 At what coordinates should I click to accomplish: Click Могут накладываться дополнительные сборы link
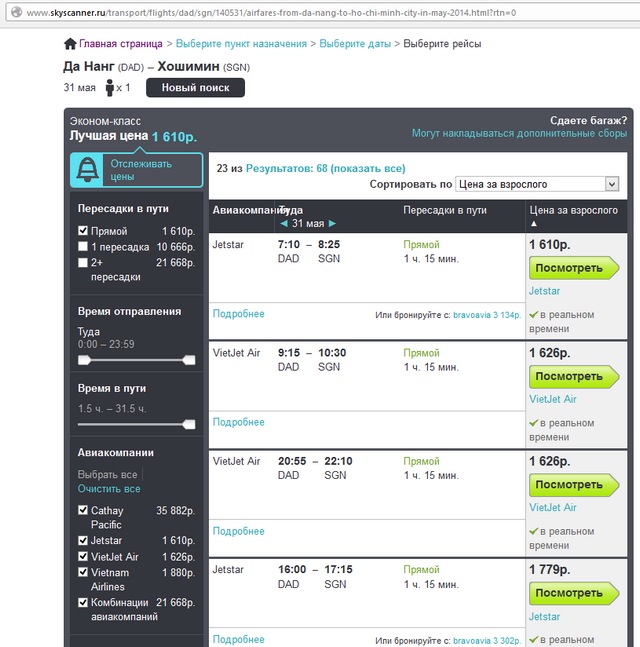tap(519, 133)
